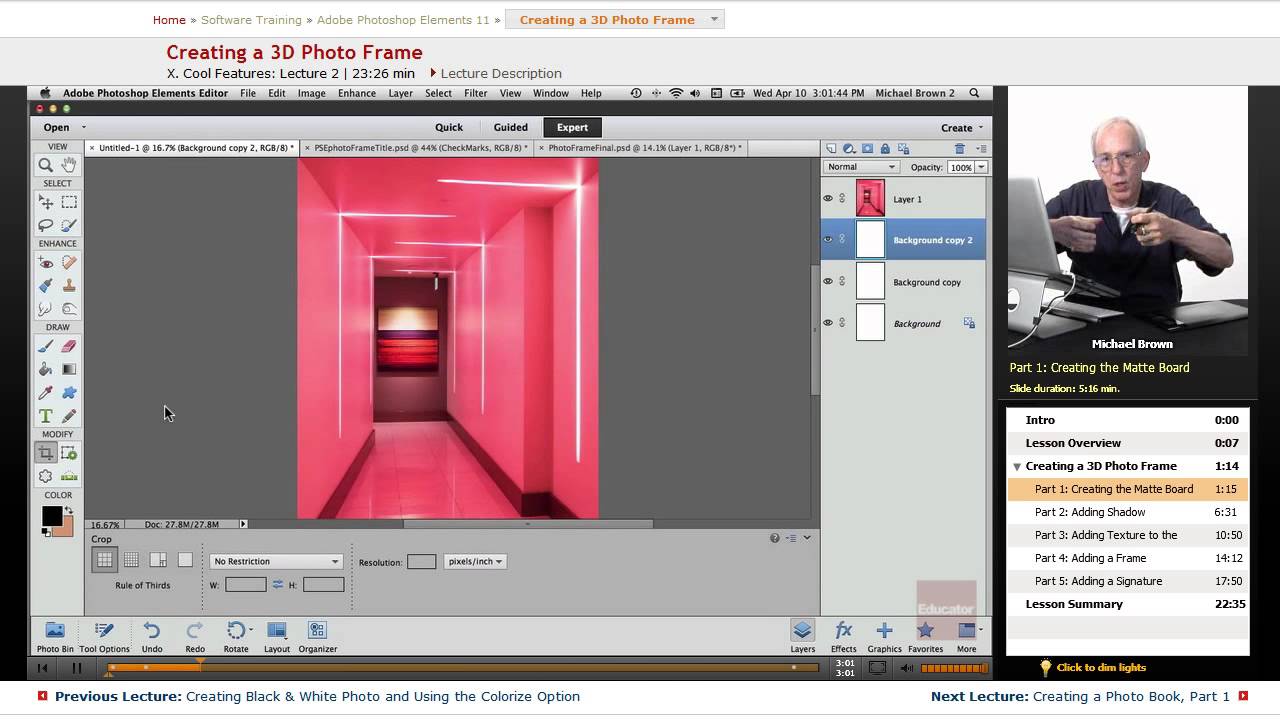Select the Recompose tool

(x=69, y=453)
